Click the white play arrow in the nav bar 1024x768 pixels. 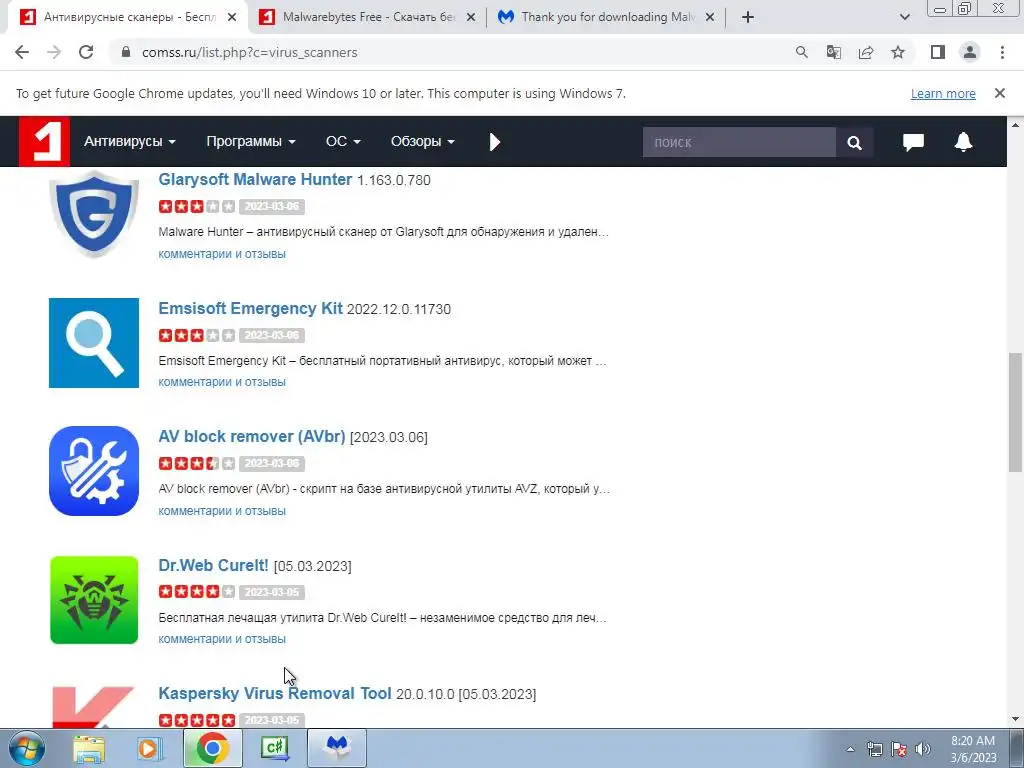pyautogui.click(x=494, y=142)
